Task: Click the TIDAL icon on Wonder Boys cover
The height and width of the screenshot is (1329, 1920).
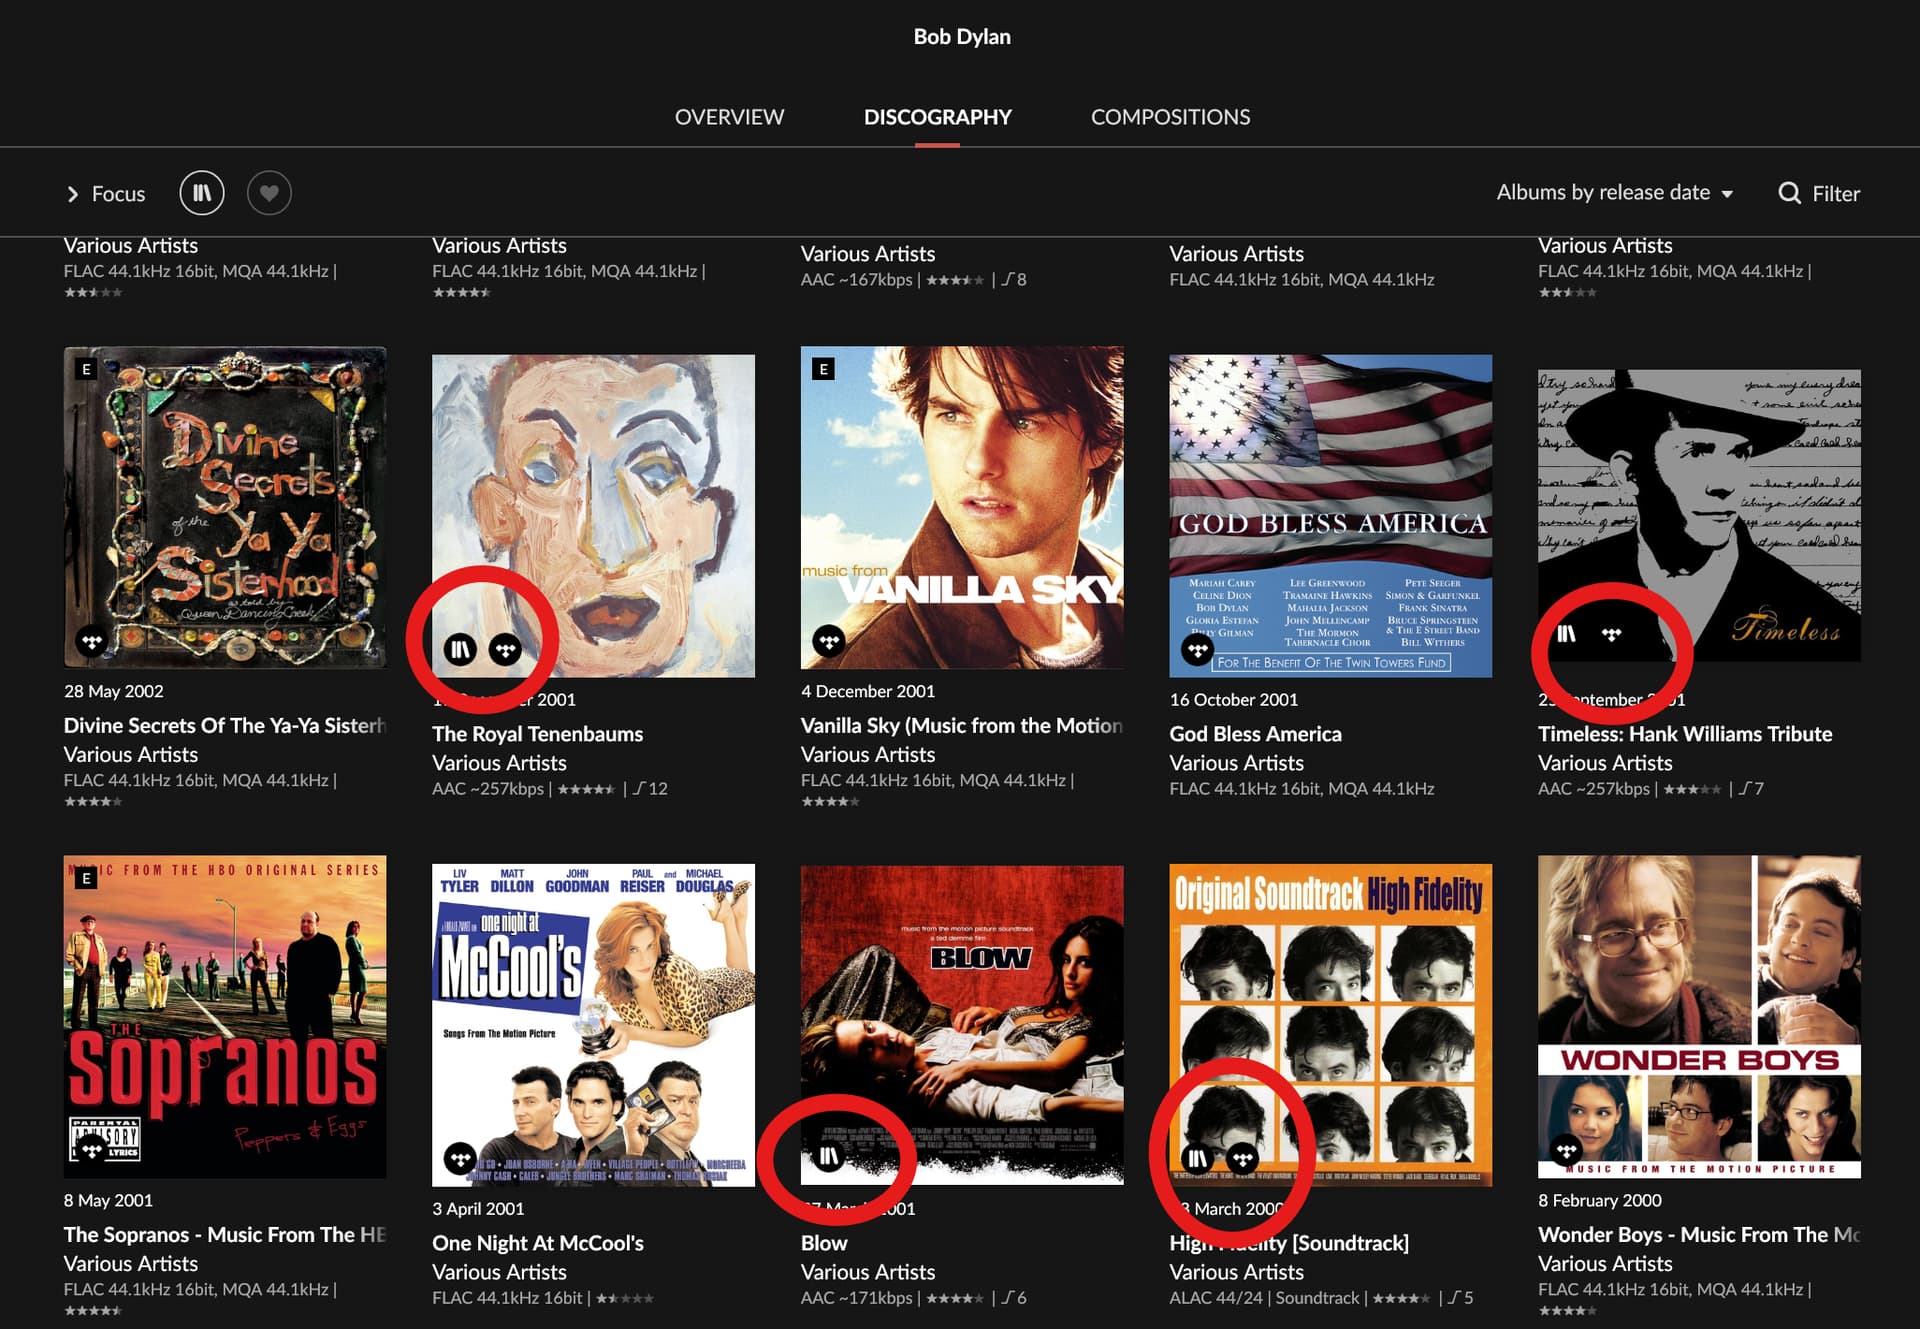Action: (1566, 1150)
